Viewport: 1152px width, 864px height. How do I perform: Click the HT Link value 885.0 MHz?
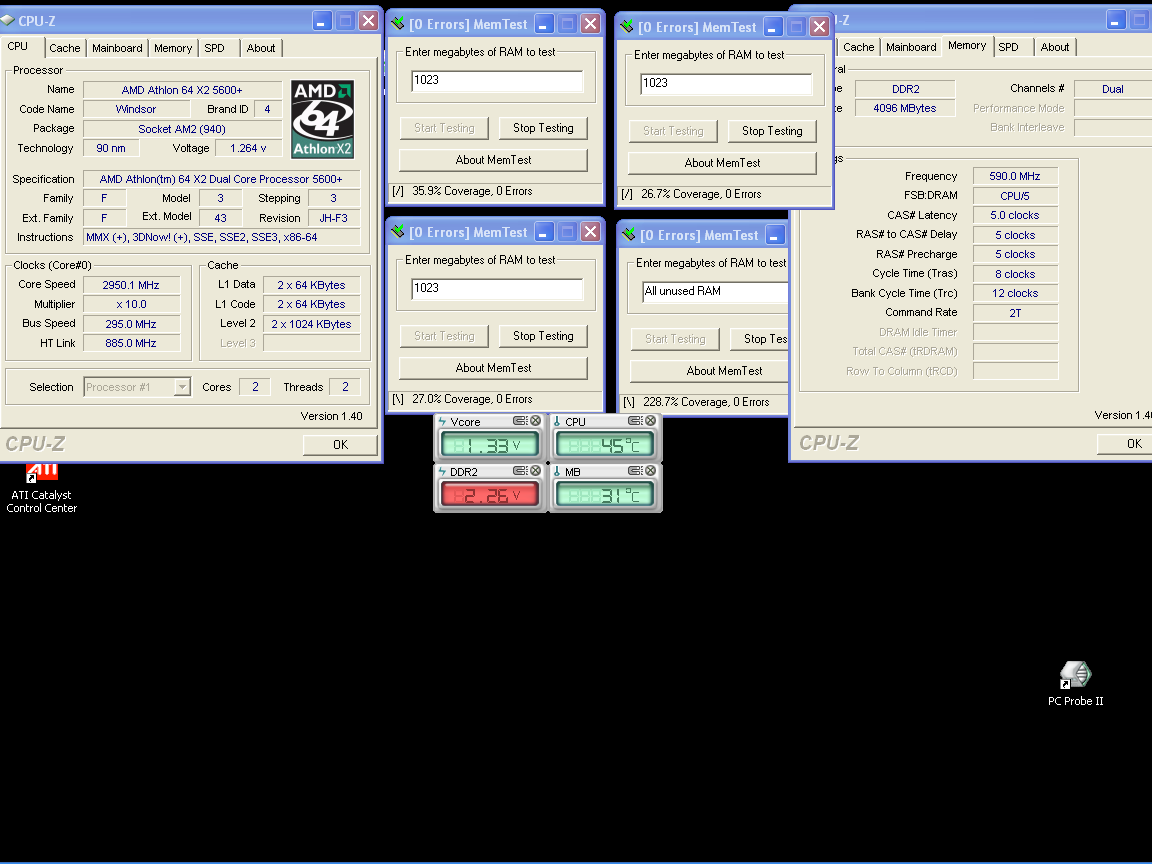click(x=131, y=343)
